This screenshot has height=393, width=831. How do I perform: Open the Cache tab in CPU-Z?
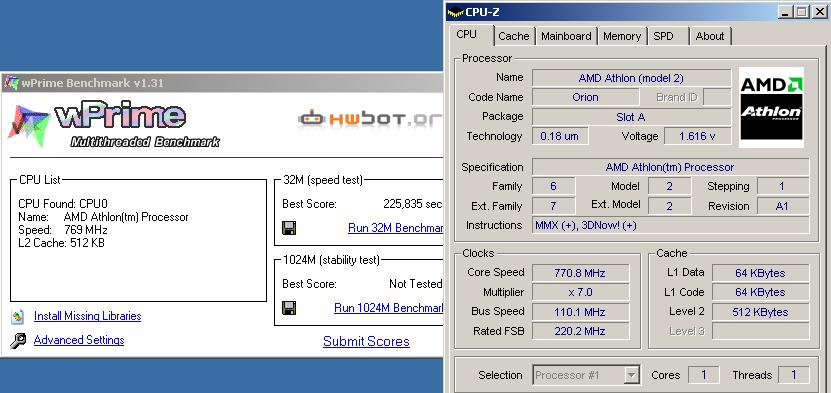coord(514,37)
